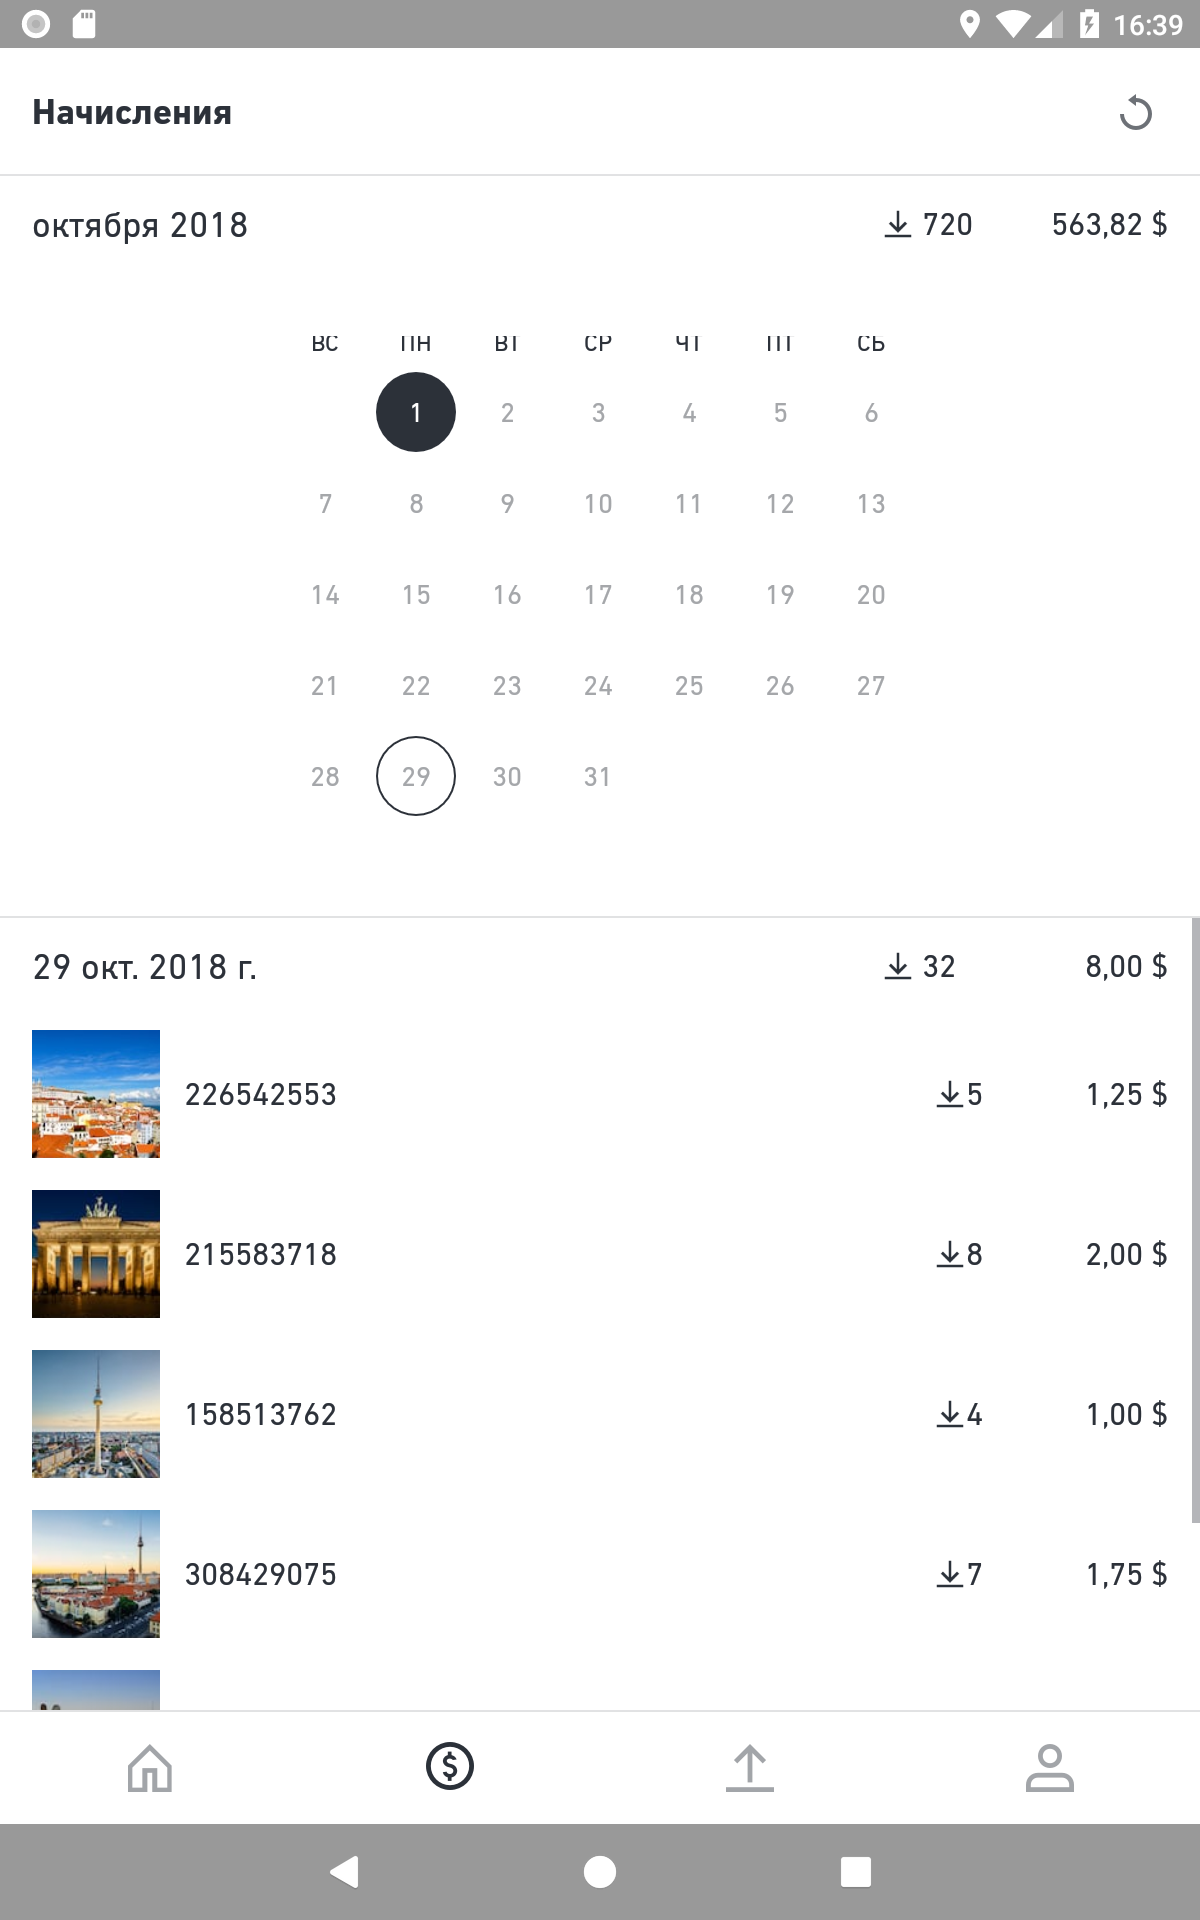Open image entry 226542553
This screenshot has width=1200, height=1920.
pos(600,1094)
